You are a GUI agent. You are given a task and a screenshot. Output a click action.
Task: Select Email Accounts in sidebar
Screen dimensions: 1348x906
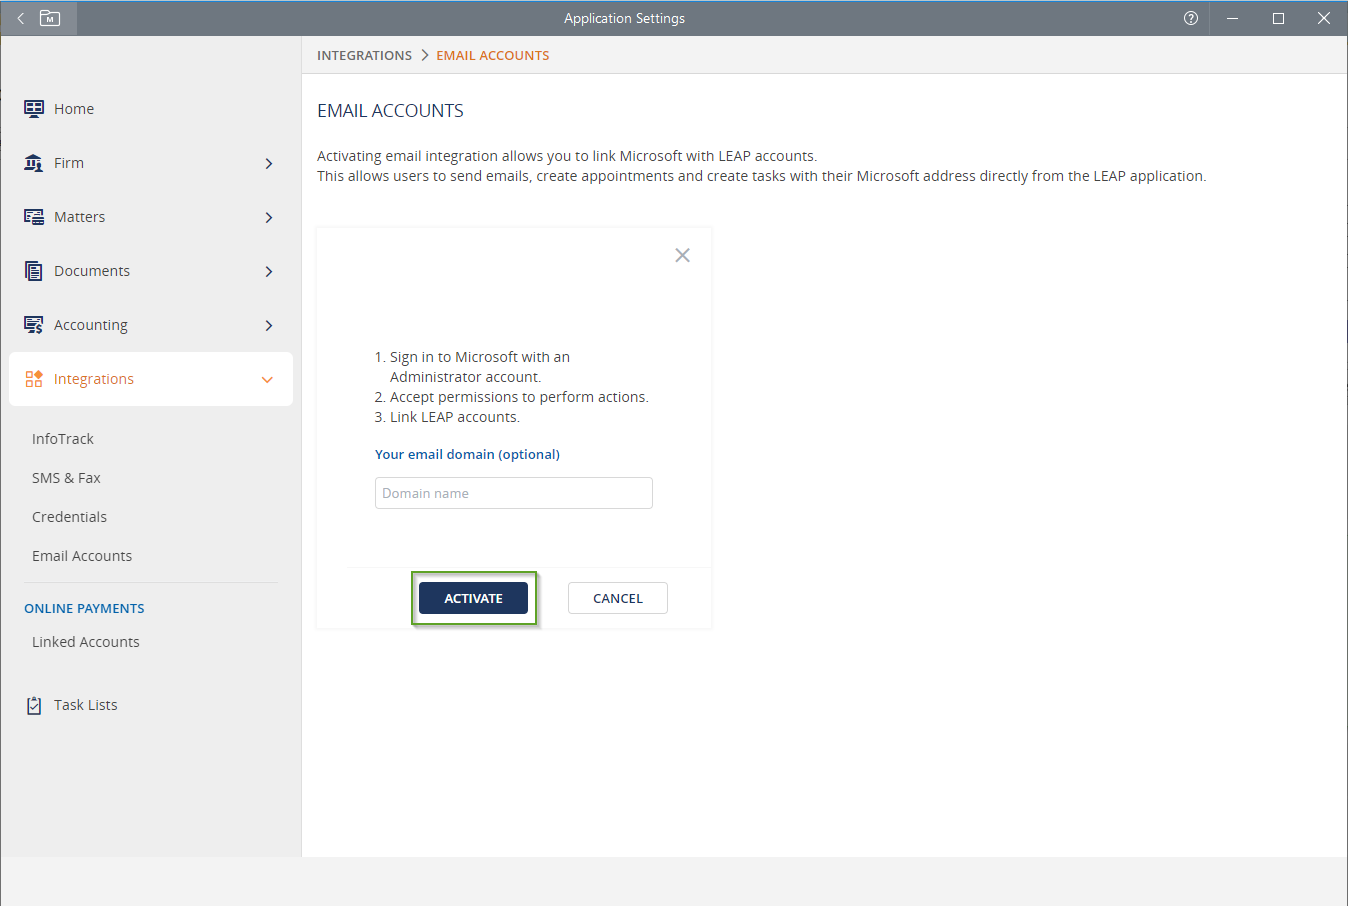tap(82, 556)
